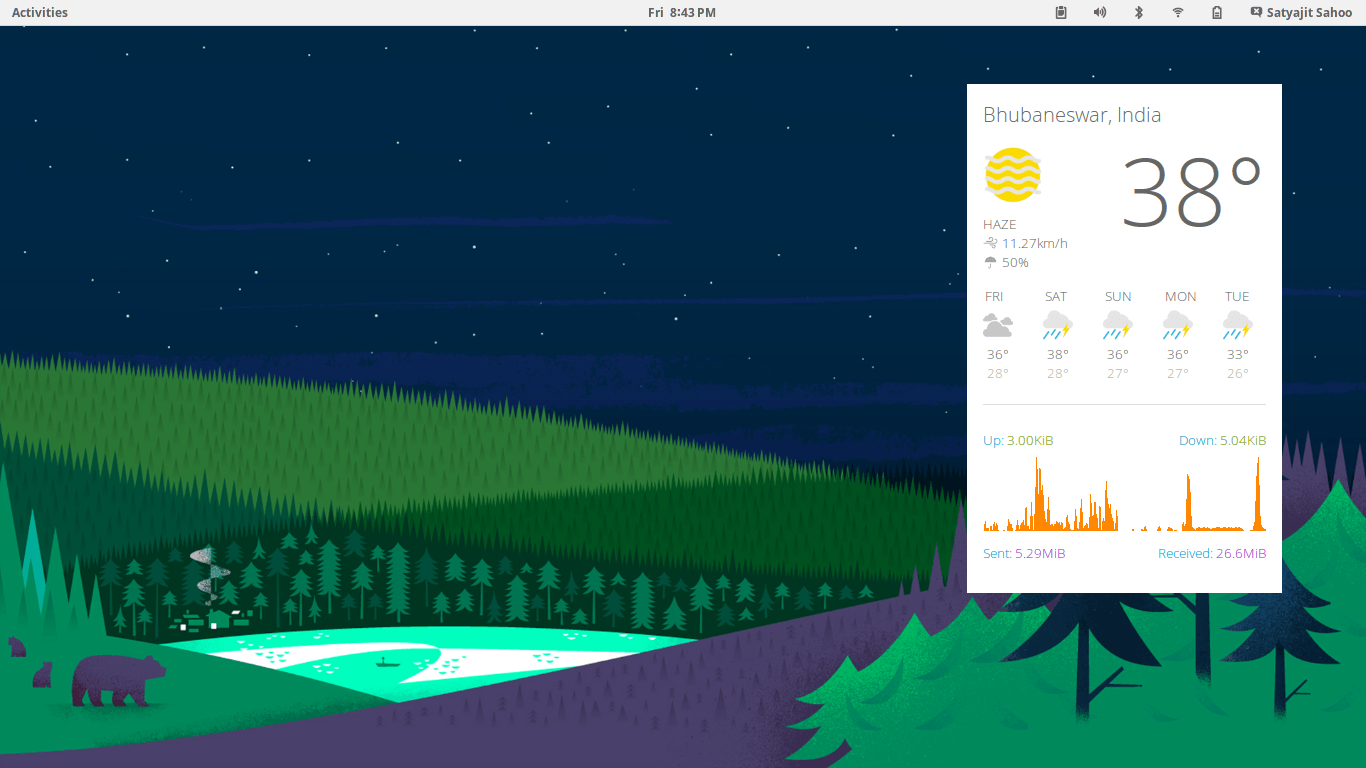Open the Activities overview
1366x768 pixels.
40,13
